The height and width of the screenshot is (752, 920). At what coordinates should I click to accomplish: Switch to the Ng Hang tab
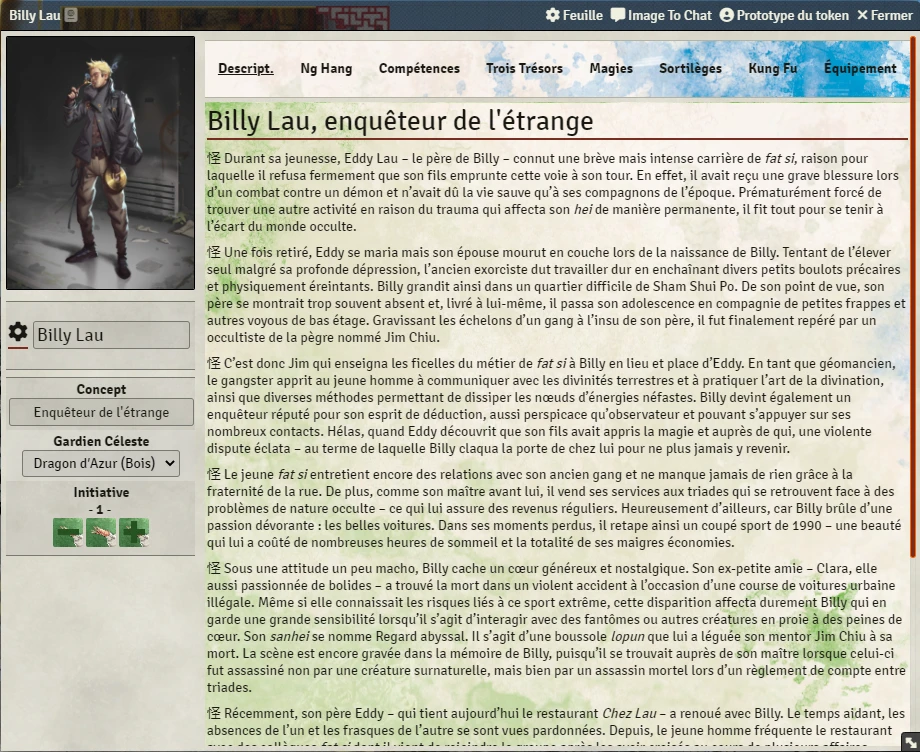(x=326, y=69)
